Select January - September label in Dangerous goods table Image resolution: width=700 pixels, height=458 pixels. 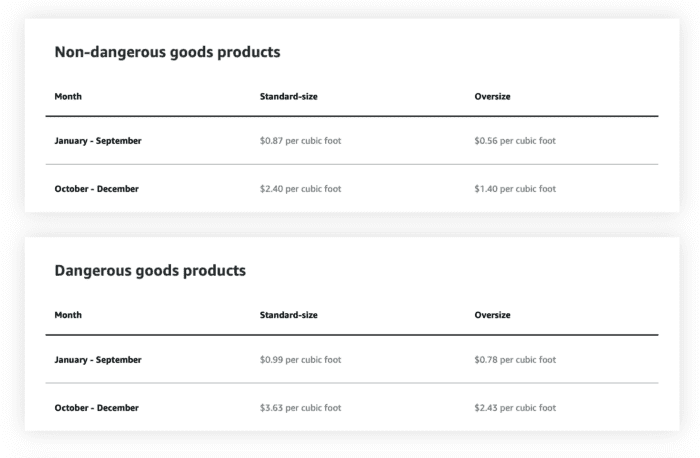(98, 360)
